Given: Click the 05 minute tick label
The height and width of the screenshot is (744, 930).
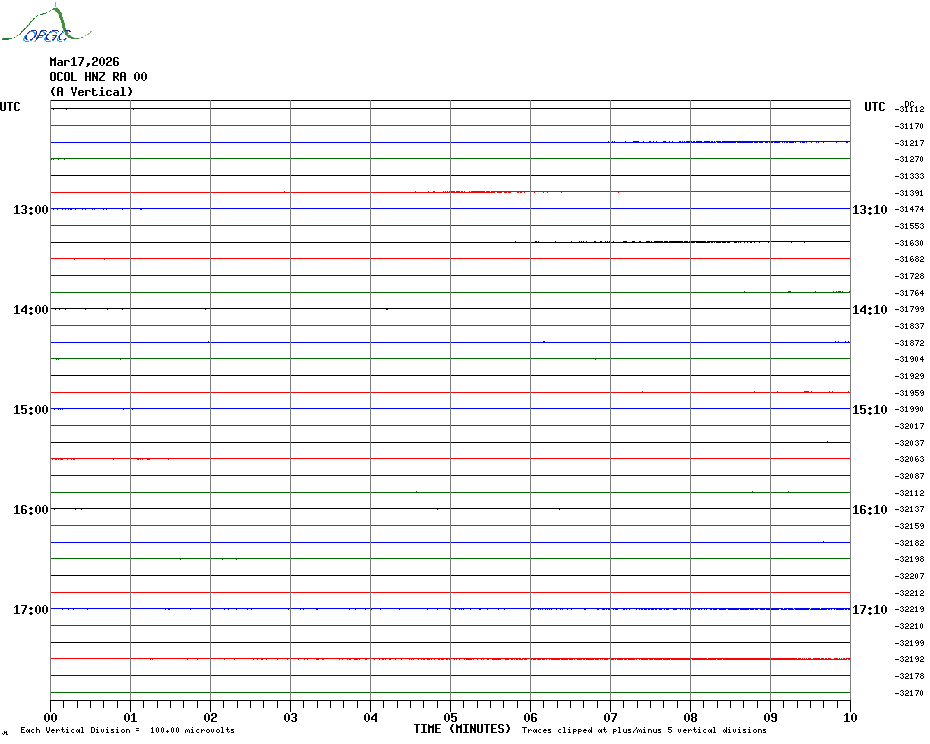Looking at the screenshot, I should 450,717.
